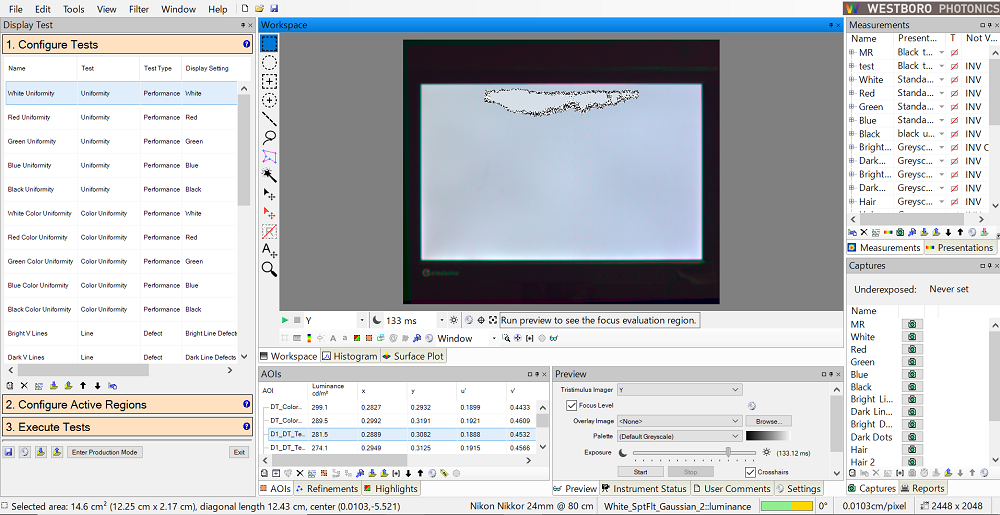
Task: Toggle T column flag for Hair measurement
Action: [x=954, y=201]
